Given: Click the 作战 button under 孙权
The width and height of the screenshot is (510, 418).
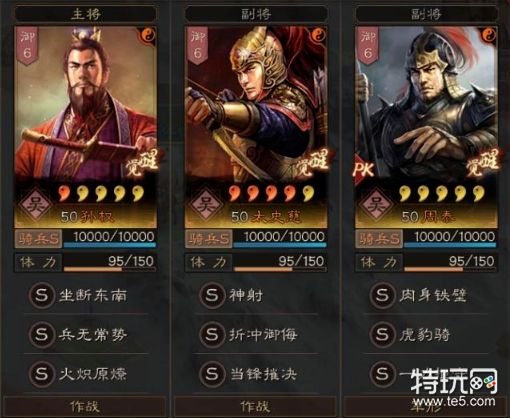Looking at the screenshot, I should coord(85,407).
